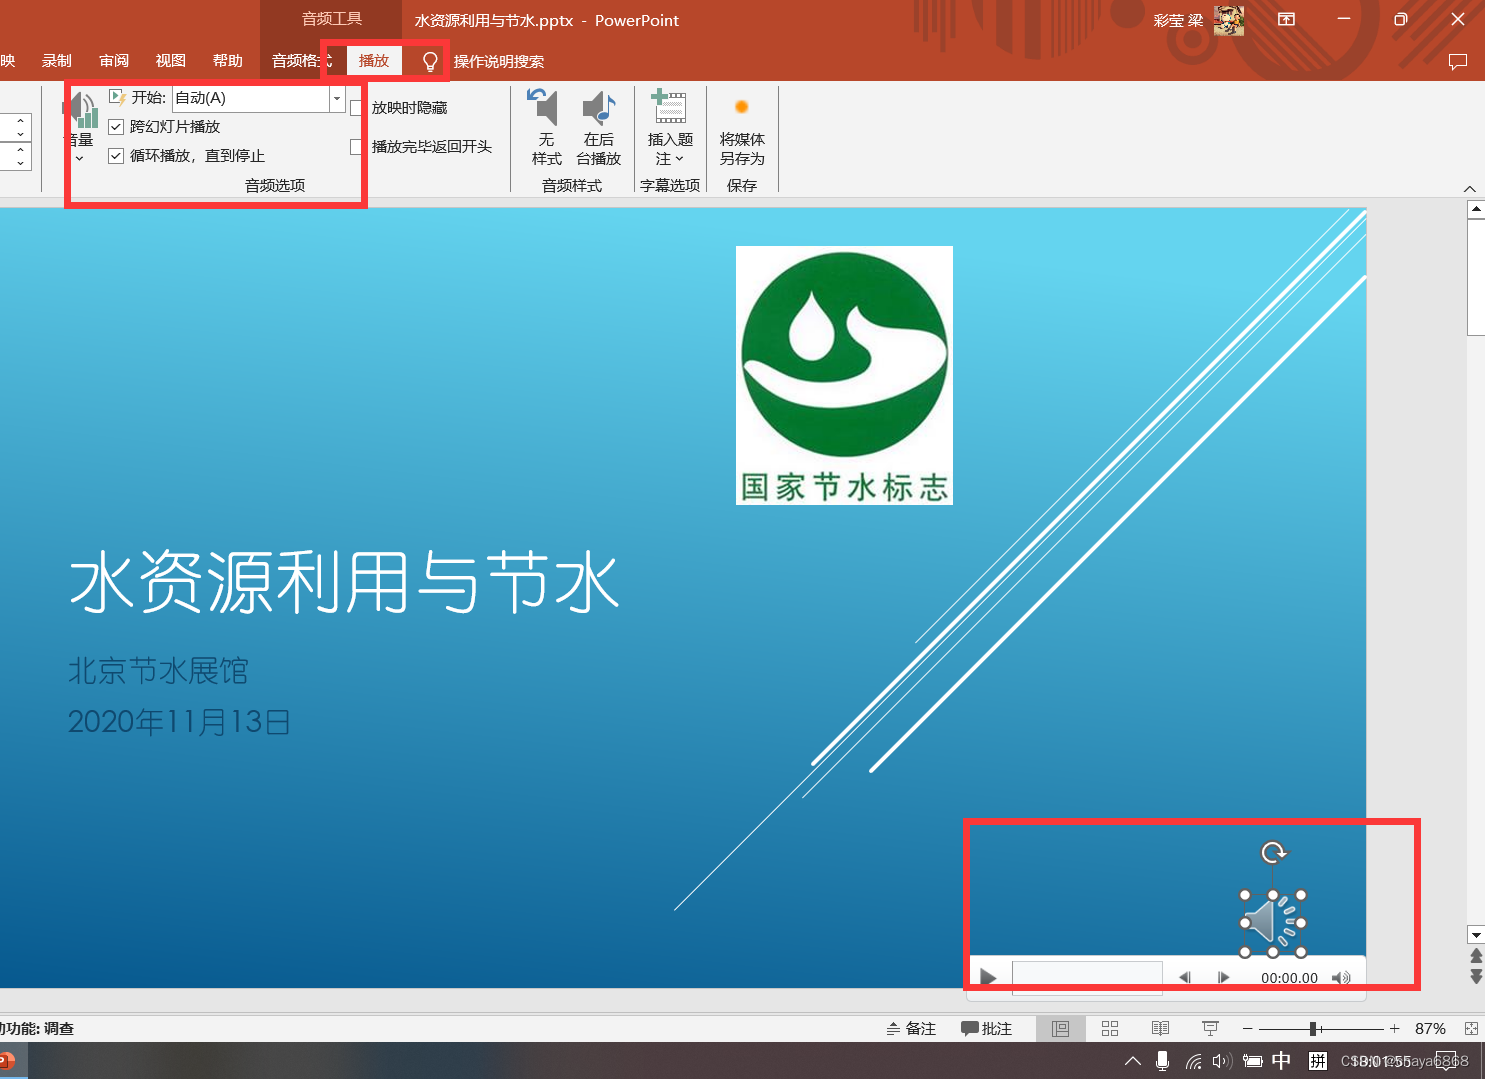1485x1079 pixels.
Task: Open the comments pane icon in ribbon corner
Action: (x=1458, y=61)
